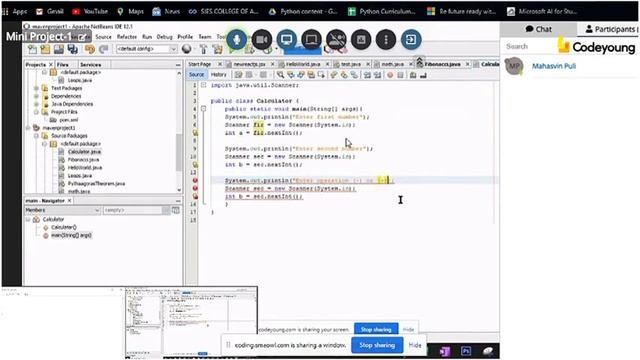This screenshot has height=360, width=640.
Task: Click Stop sharing for coding.smeowl.com
Action: click(x=377, y=345)
